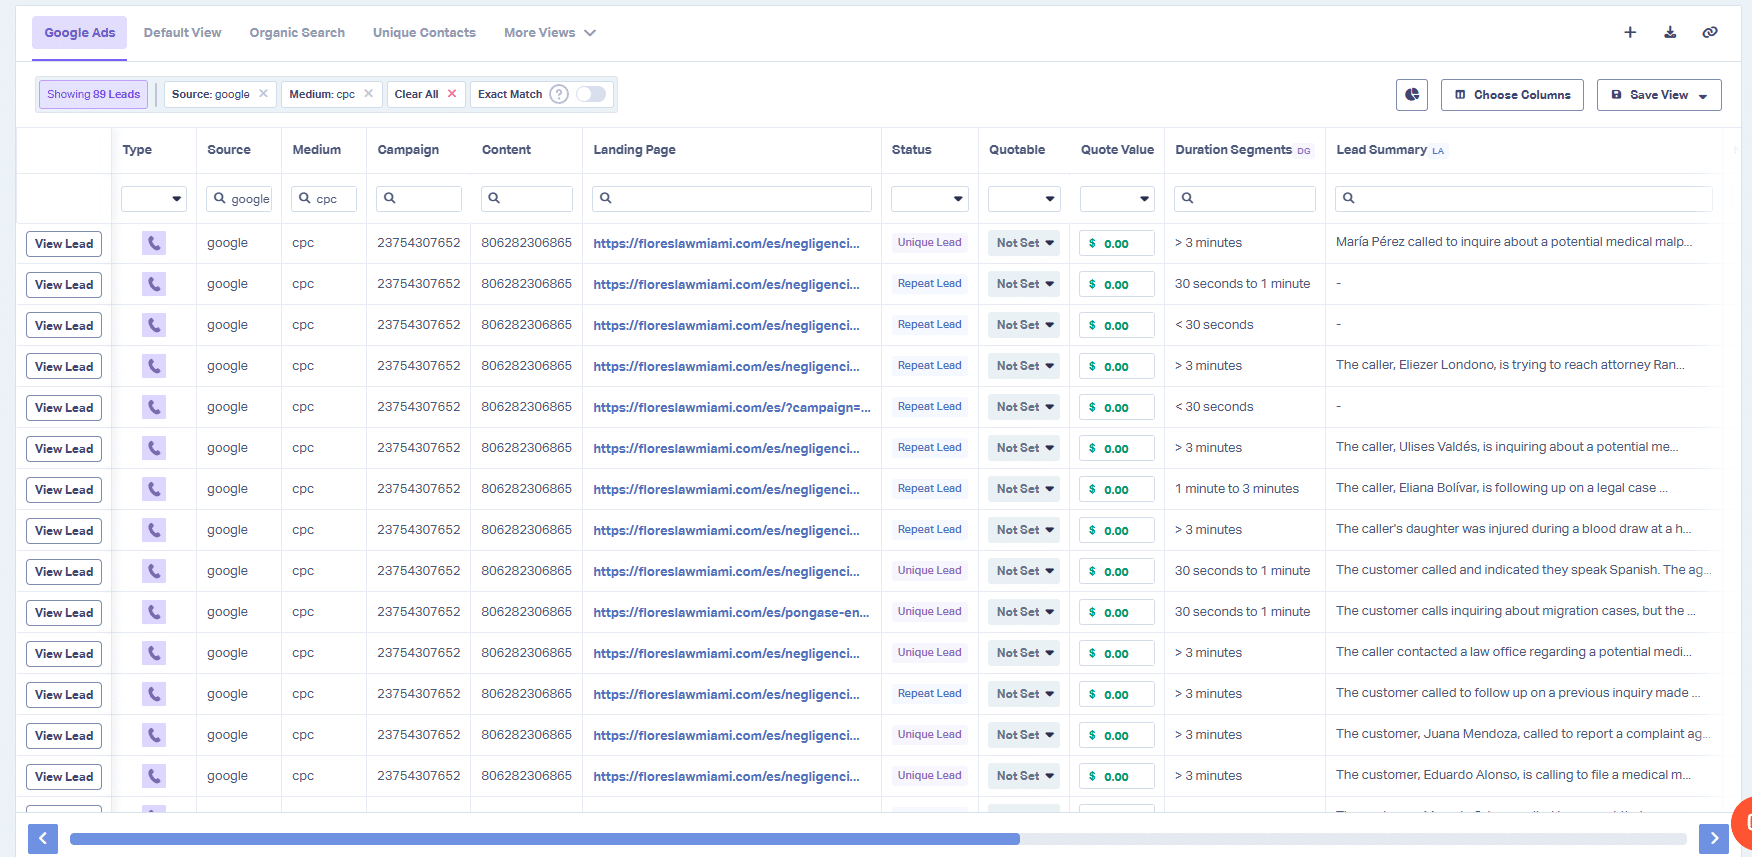Screen dimensions: 1752x857
Task: Change Not Set for María Pérez lead
Action: (x=1024, y=243)
